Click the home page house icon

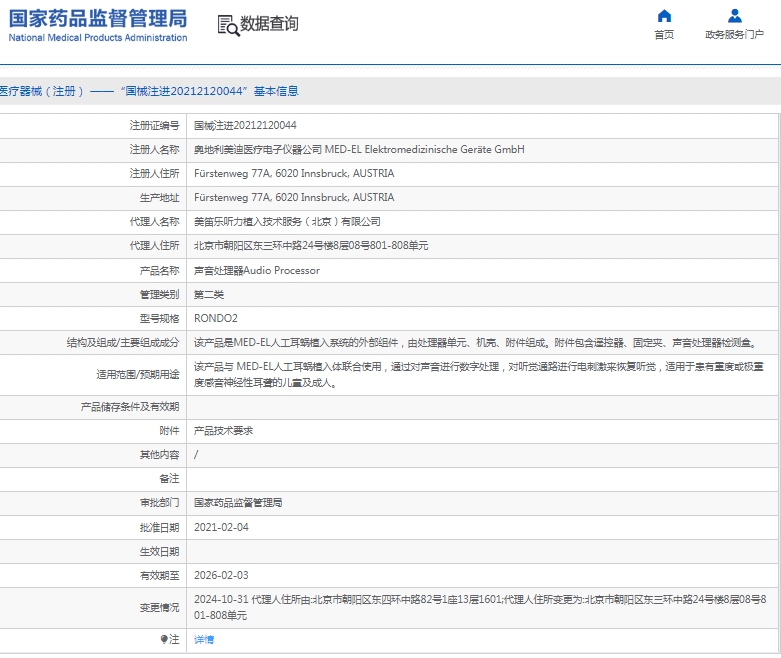[x=664, y=16]
